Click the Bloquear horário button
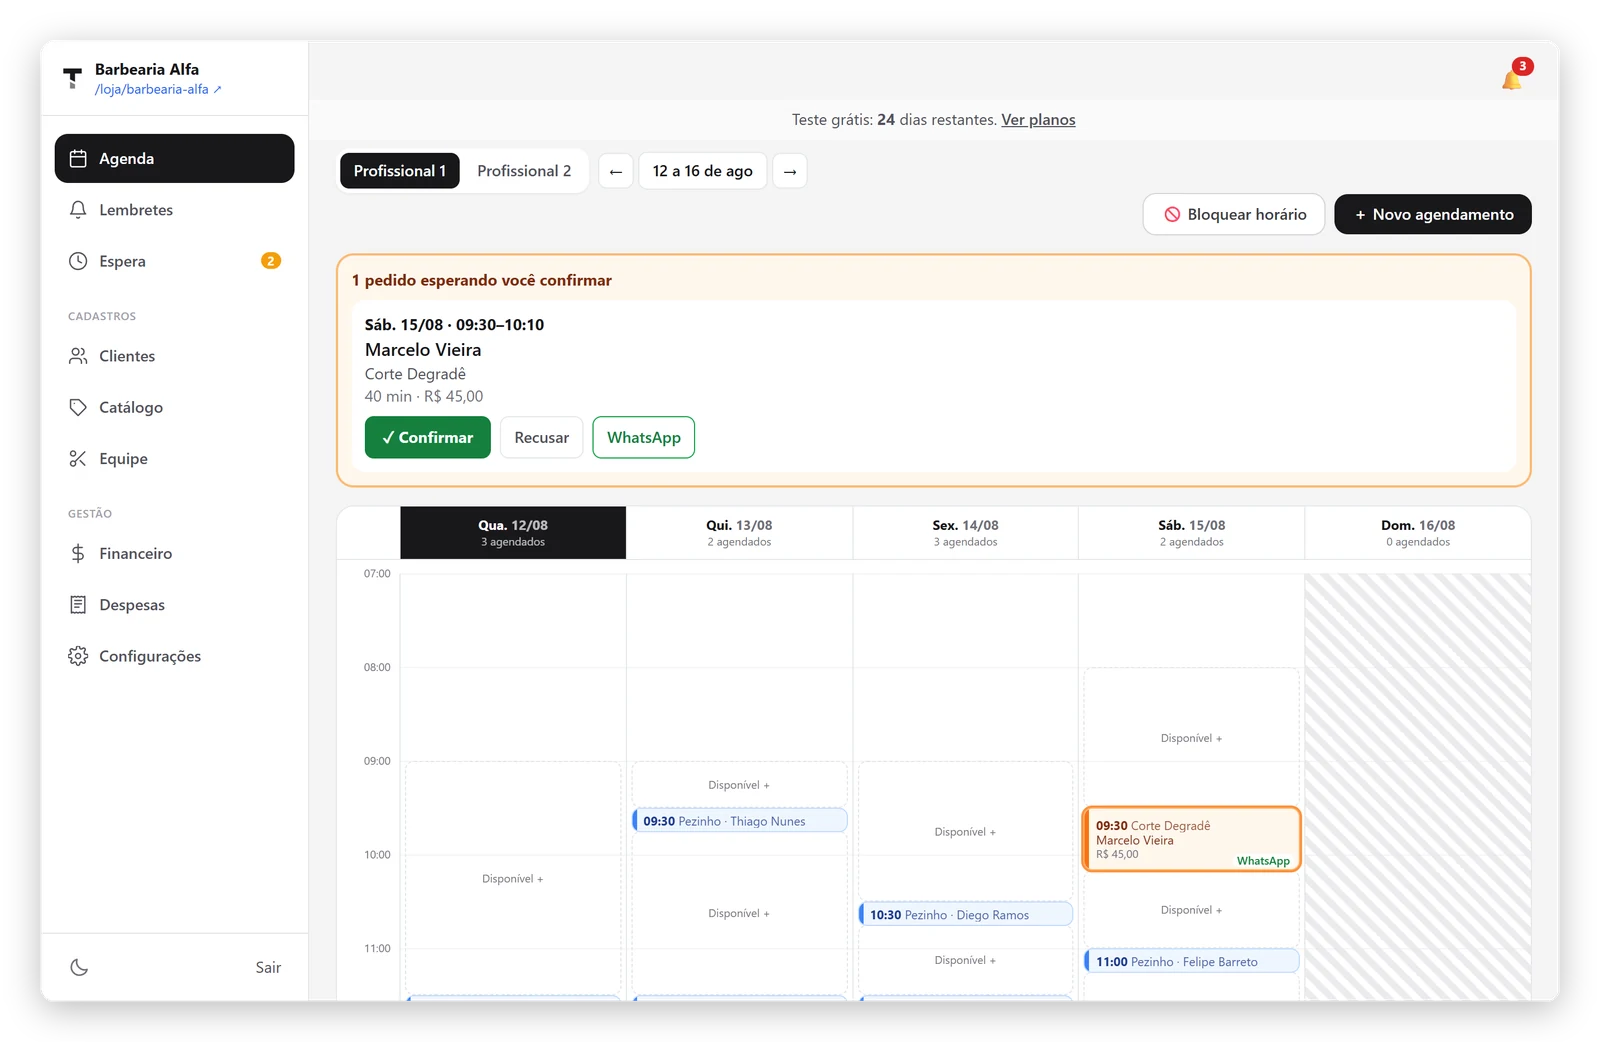This screenshot has width=1600, height=1042. (x=1234, y=214)
